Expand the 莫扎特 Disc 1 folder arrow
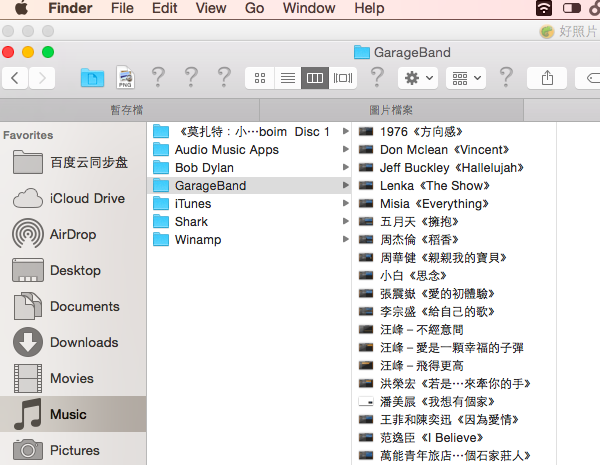 pos(346,131)
